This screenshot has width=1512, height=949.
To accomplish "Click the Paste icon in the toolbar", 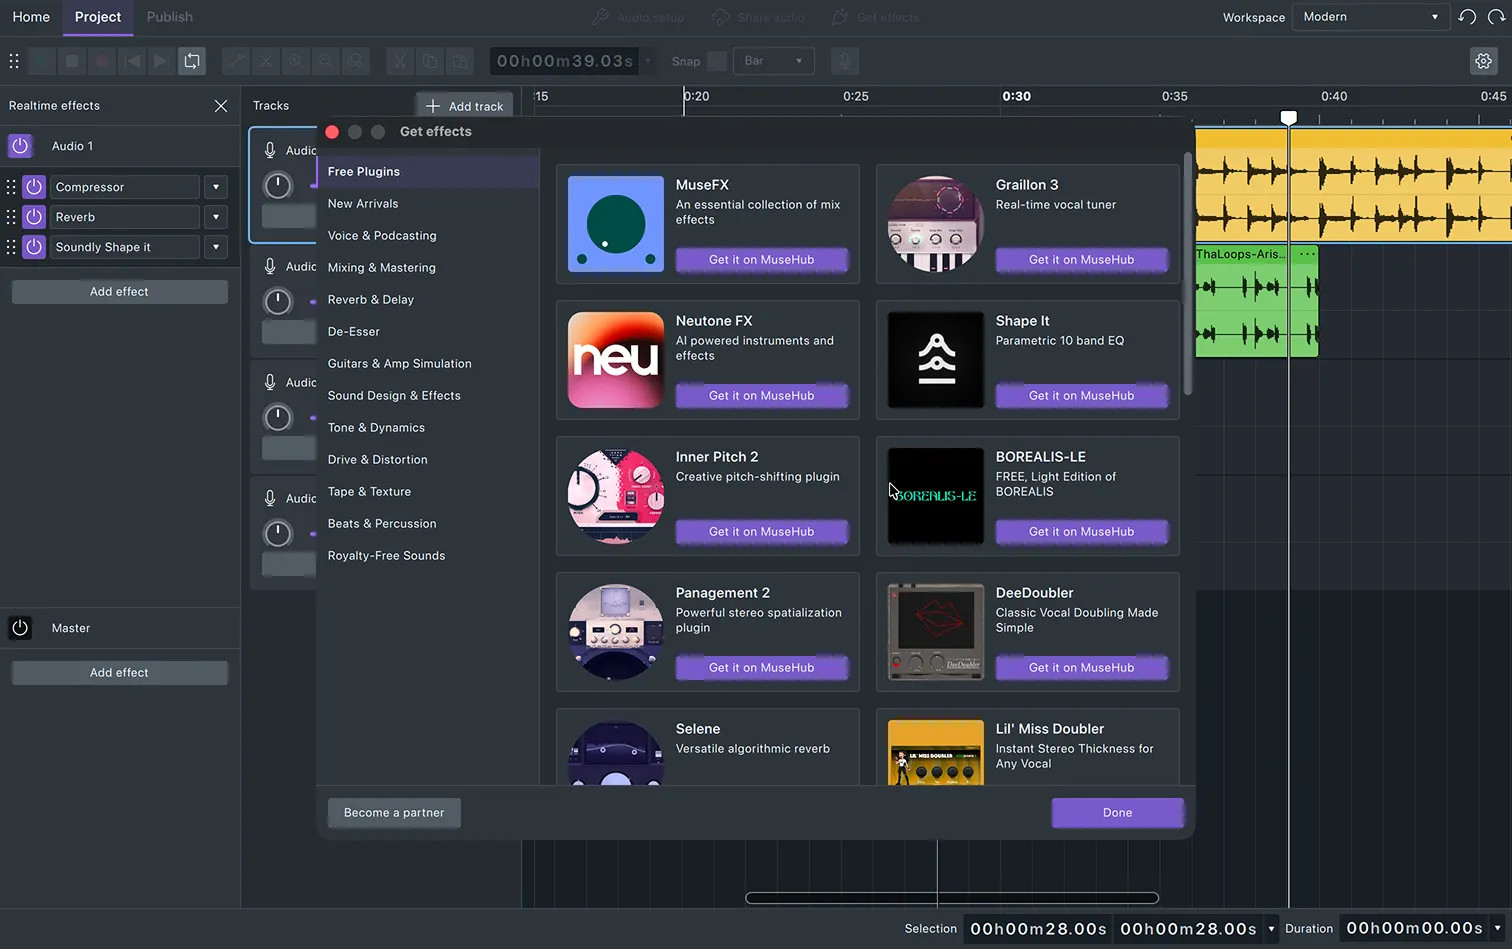I will pyautogui.click(x=459, y=61).
